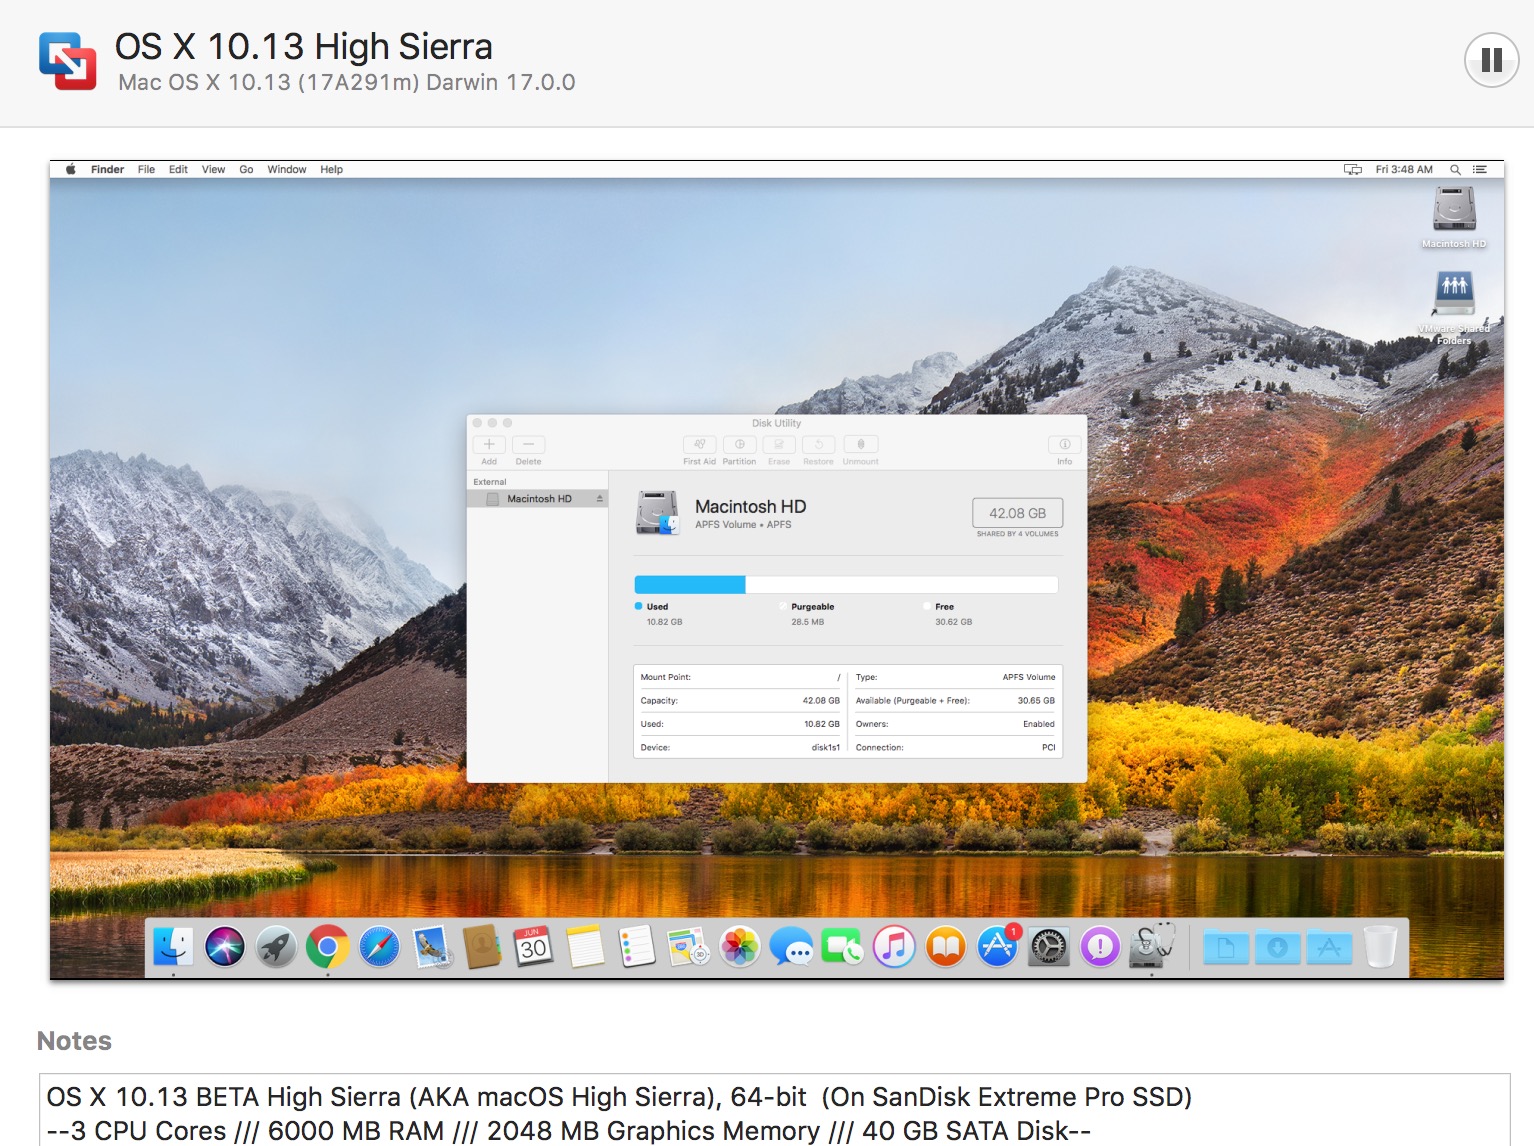Open Calendar icon showing 30
Viewport: 1534px width, 1146px height.
coord(533,945)
